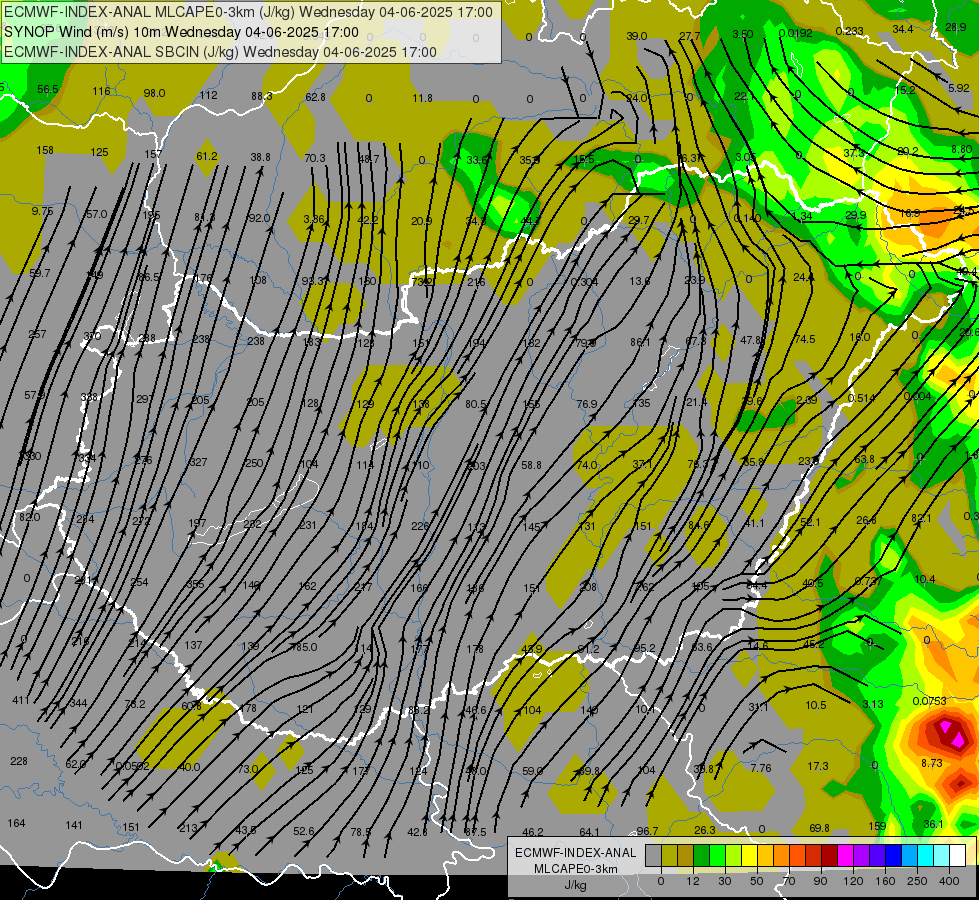
Task: Click the map value 69.8
Action: pyautogui.click(x=819, y=828)
